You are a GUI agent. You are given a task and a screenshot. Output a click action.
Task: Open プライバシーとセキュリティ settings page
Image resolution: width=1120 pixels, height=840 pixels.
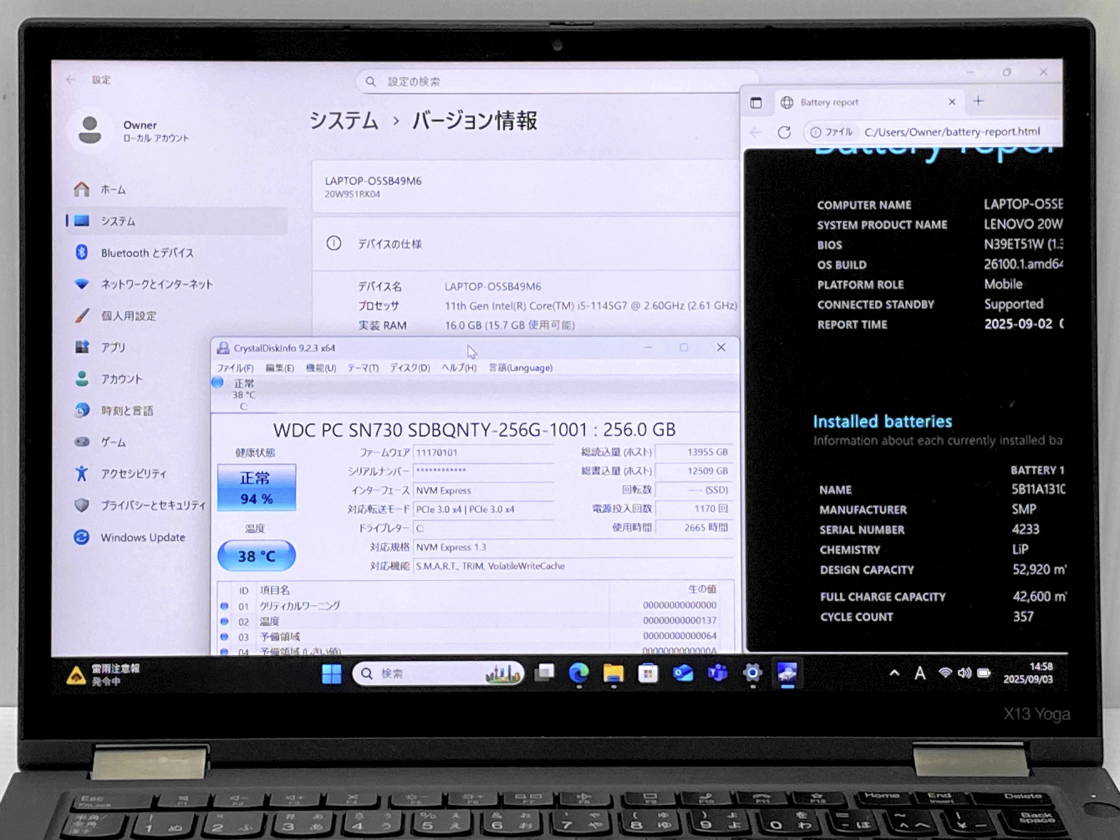(x=139, y=505)
